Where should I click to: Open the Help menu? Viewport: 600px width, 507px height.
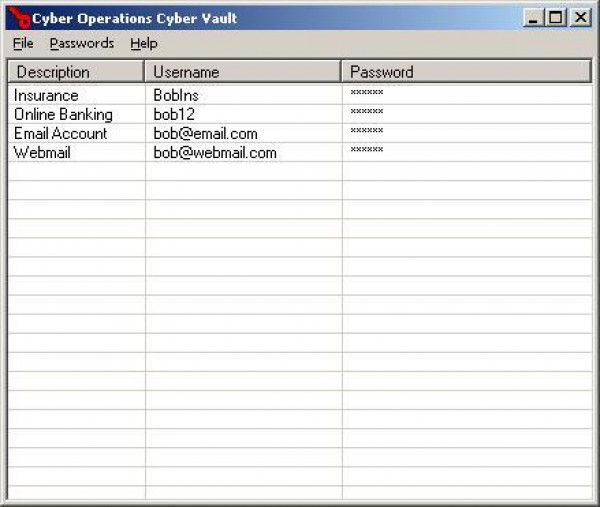click(143, 43)
